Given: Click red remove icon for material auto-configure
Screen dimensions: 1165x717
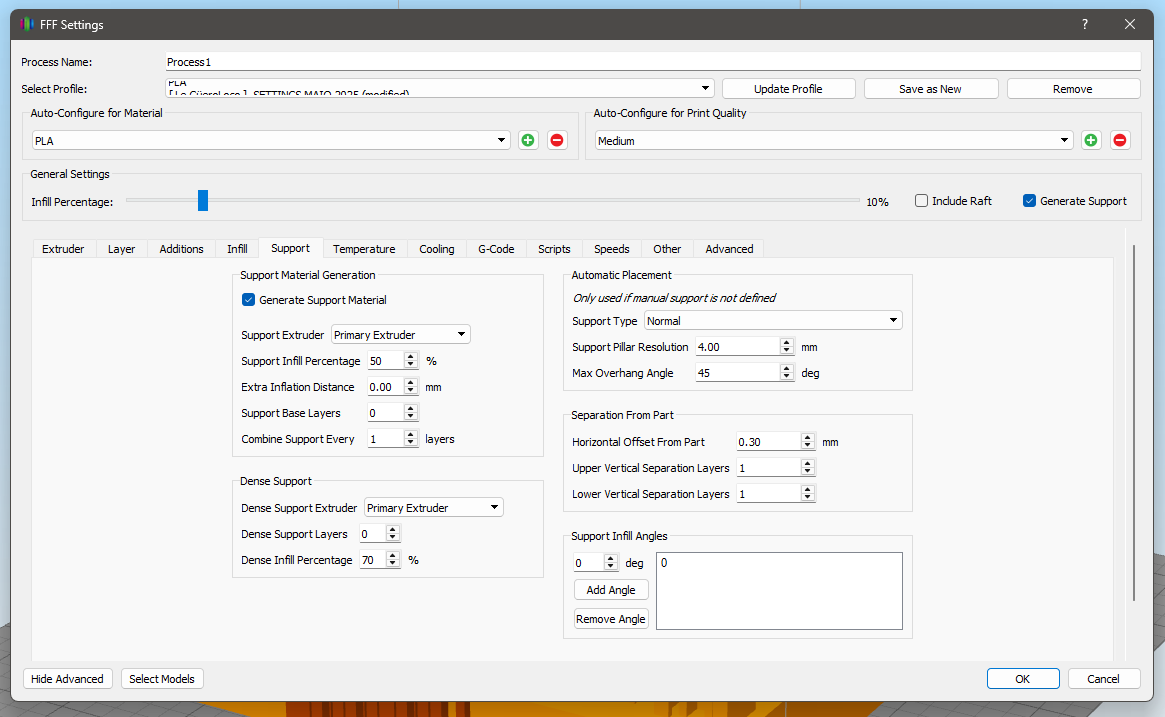Looking at the screenshot, I should [557, 141].
